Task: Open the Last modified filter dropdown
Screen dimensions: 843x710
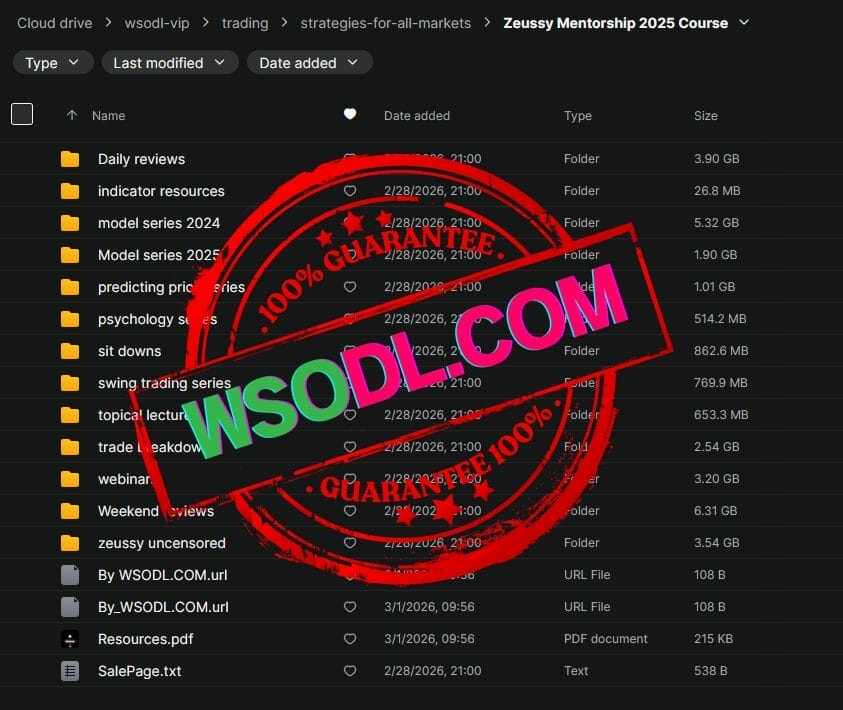Action: click(170, 63)
